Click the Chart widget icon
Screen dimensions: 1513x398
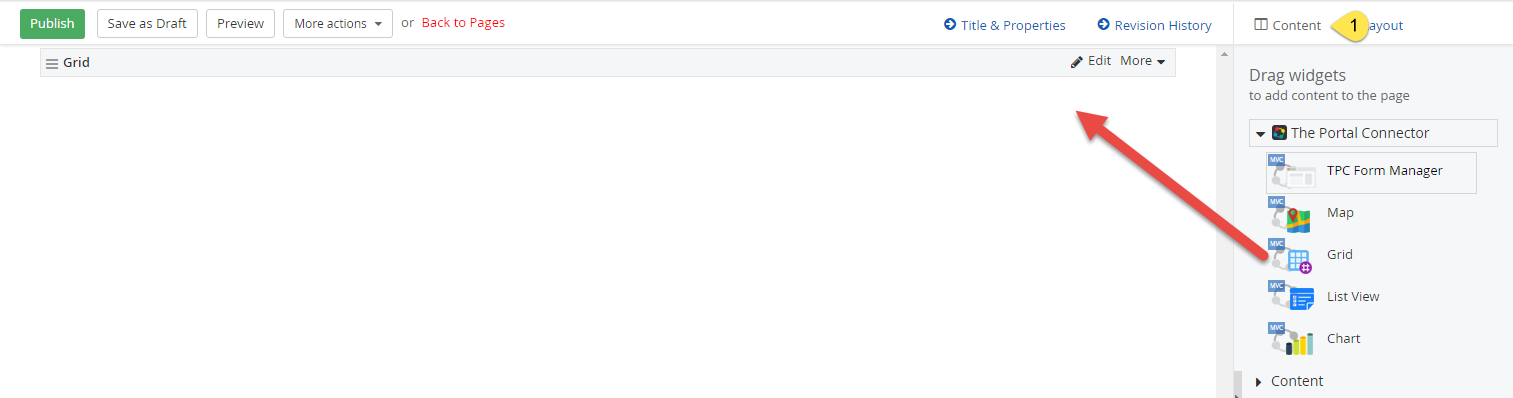tap(1292, 340)
